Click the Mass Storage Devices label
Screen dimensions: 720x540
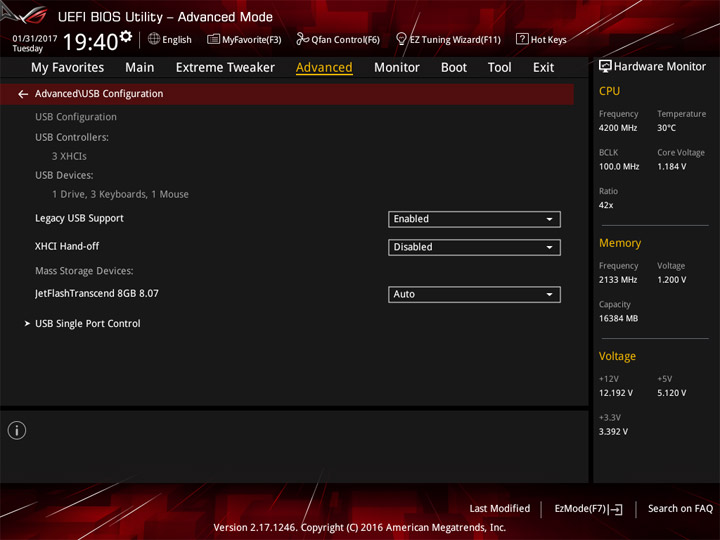tap(84, 271)
